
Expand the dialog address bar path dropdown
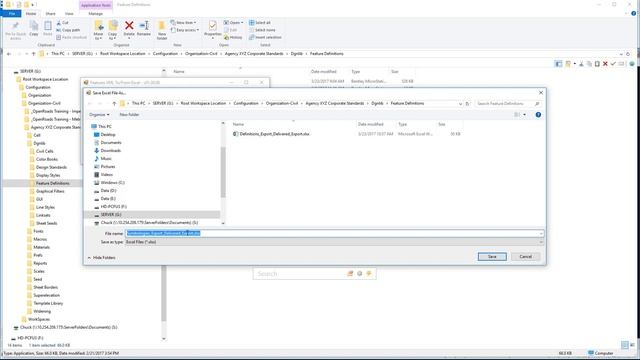(460, 104)
